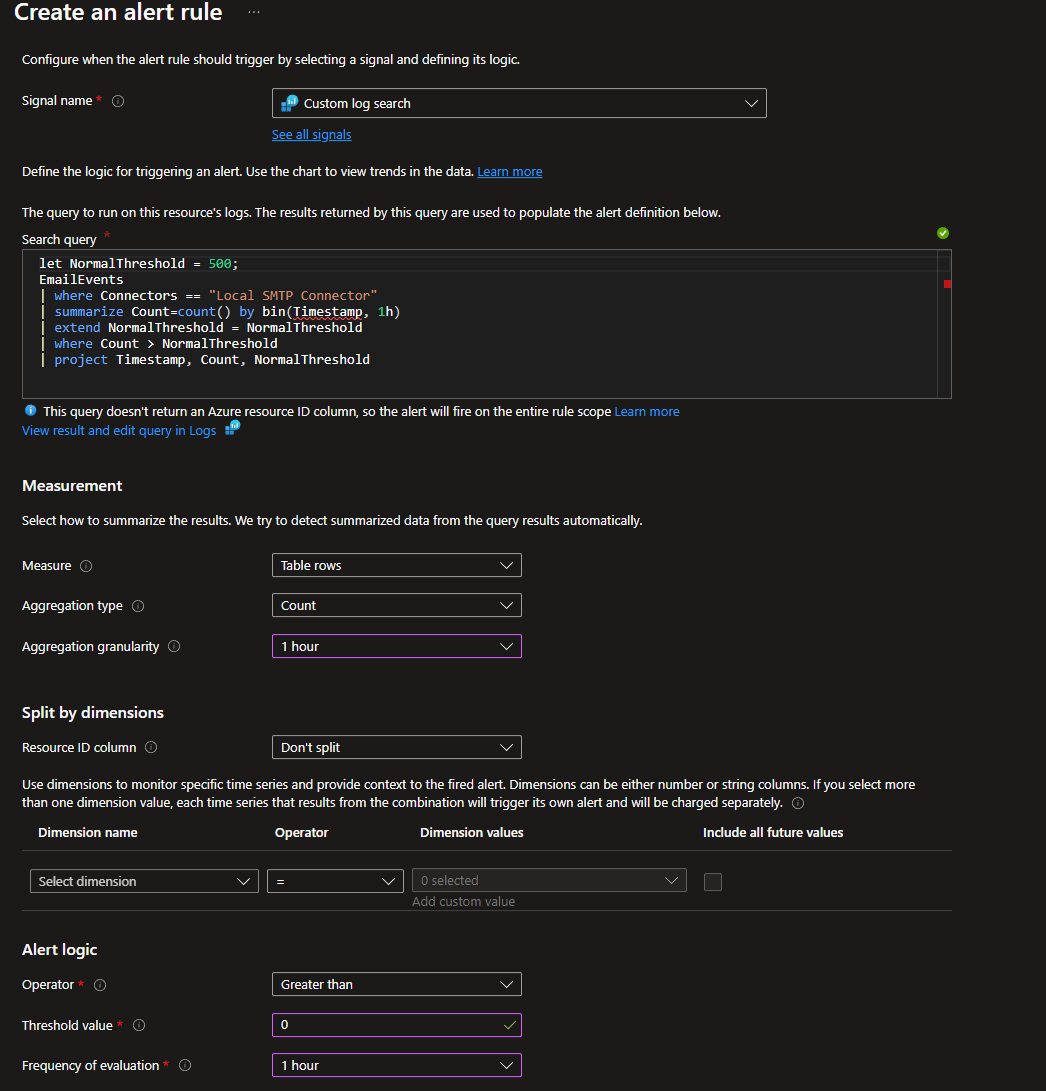This screenshot has height=1091, width=1046.
Task: Click the info icon beside Threshold value
Action: tap(138, 1025)
